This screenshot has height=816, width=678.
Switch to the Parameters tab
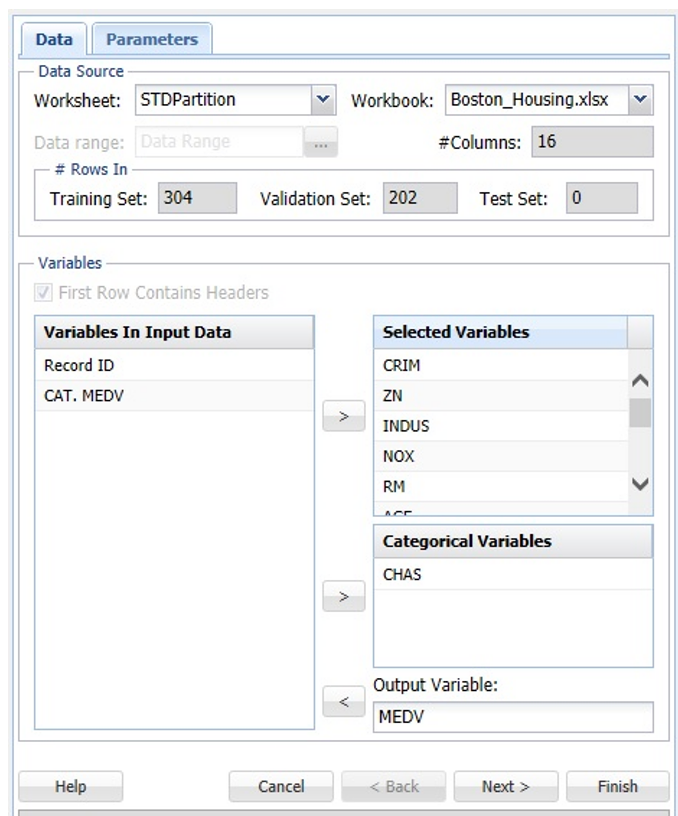coord(152,40)
